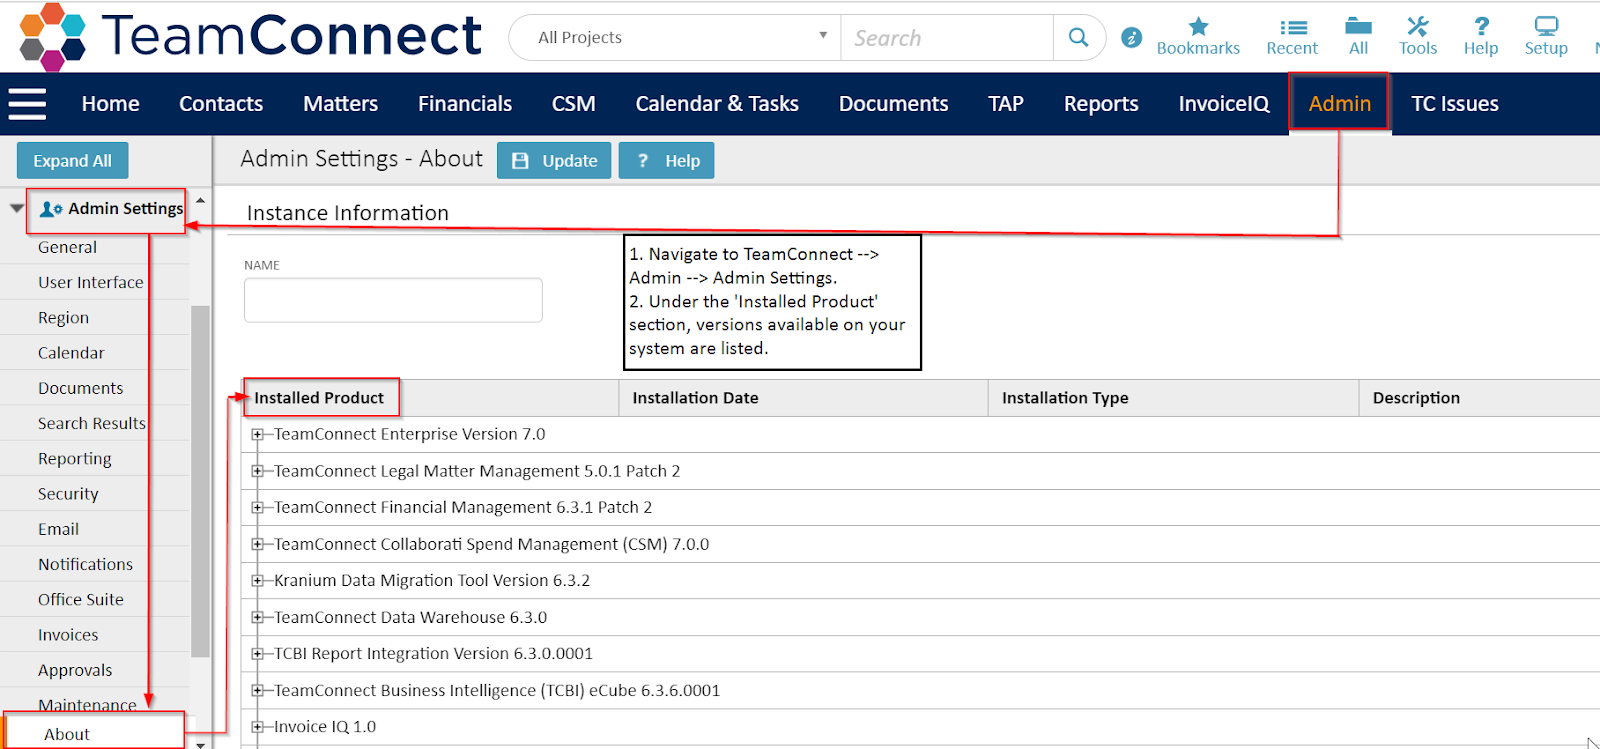The width and height of the screenshot is (1600, 749).
Task: Expand Invoice IQ 1.0 row
Action: tap(257, 727)
